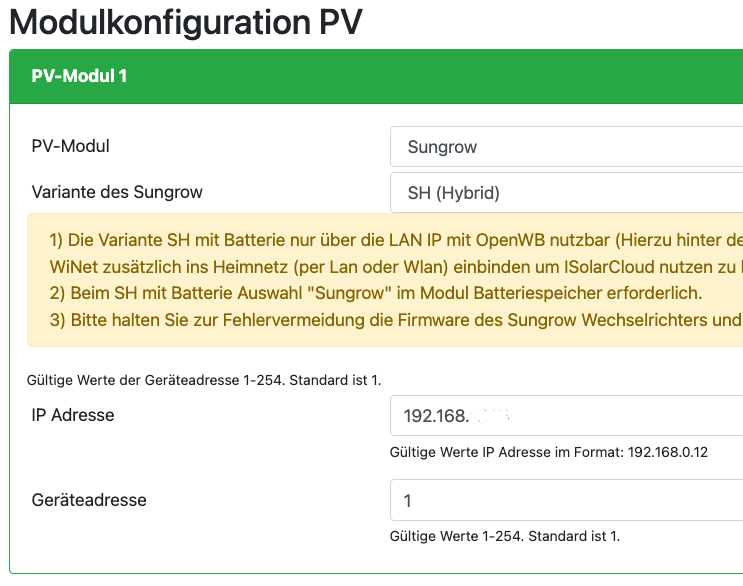
Task: Click the example address 192.168.0.12 in hint
Action: [x=667, y=452]
